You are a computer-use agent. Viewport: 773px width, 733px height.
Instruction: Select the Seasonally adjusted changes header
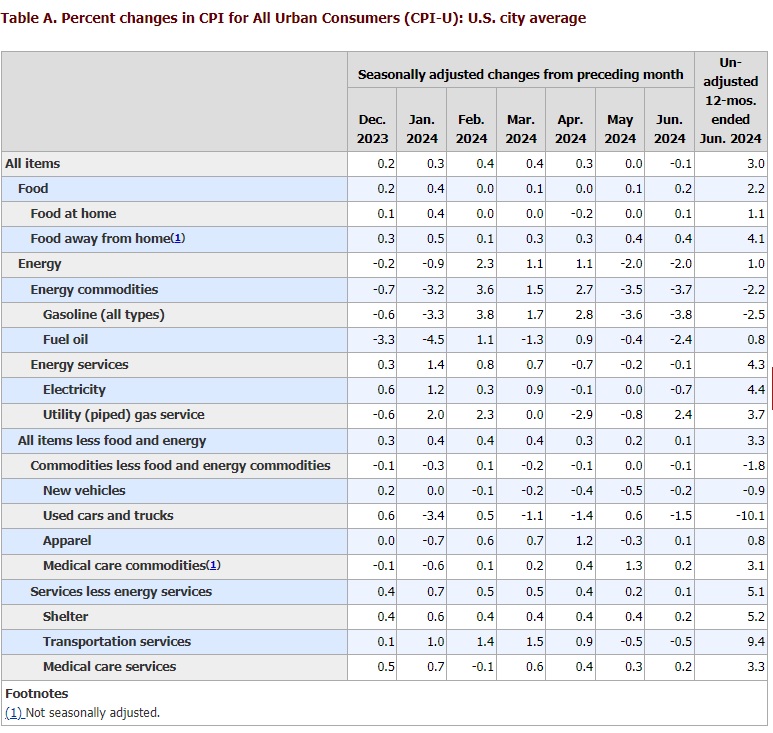[x=520, y=74]
